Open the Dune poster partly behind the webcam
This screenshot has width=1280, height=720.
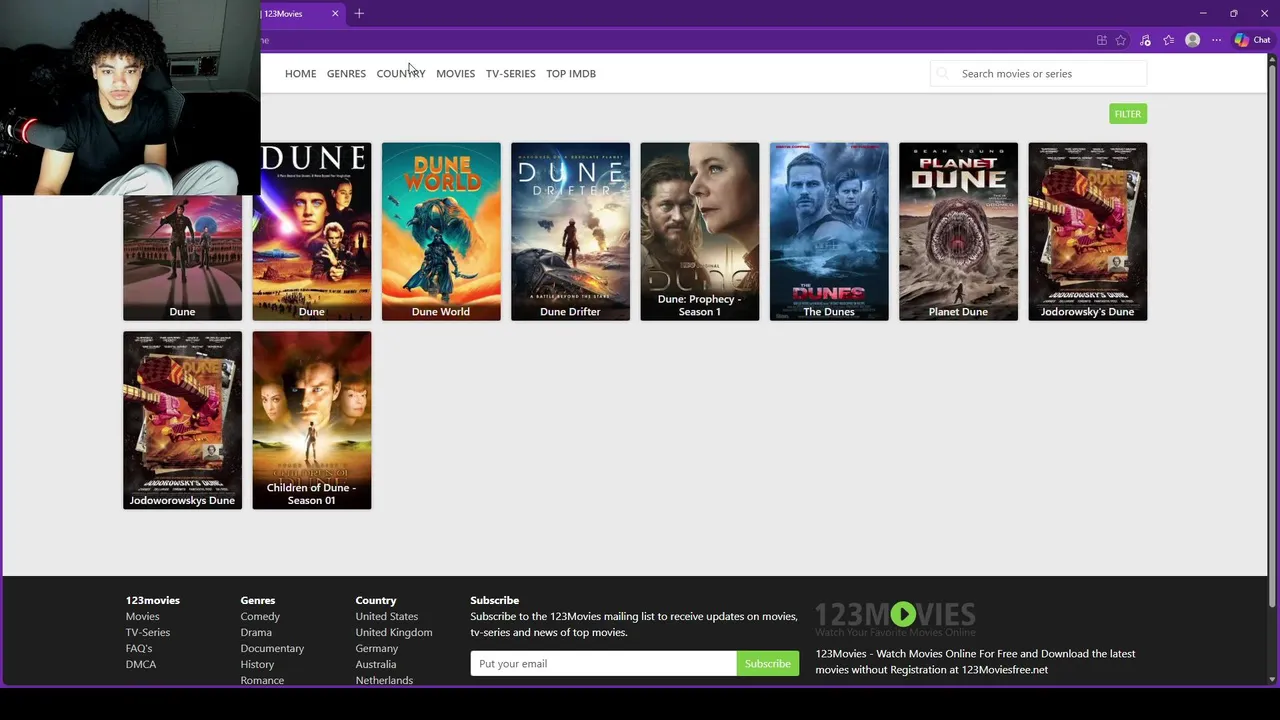click(x=182, y=258)
